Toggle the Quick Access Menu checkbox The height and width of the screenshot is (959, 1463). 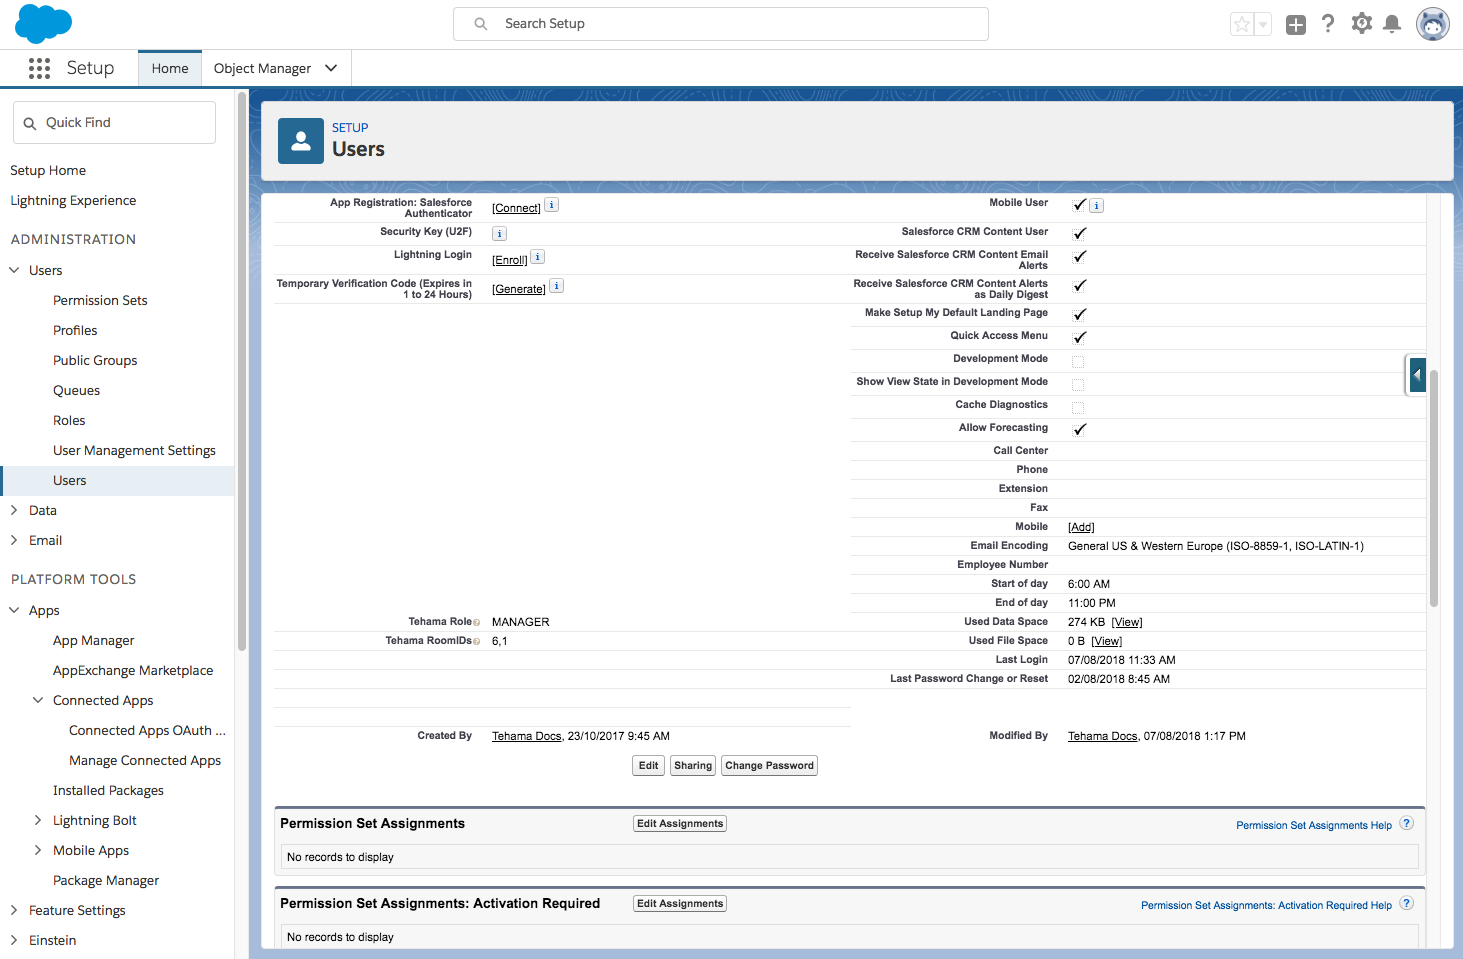tap(1079, 338)
